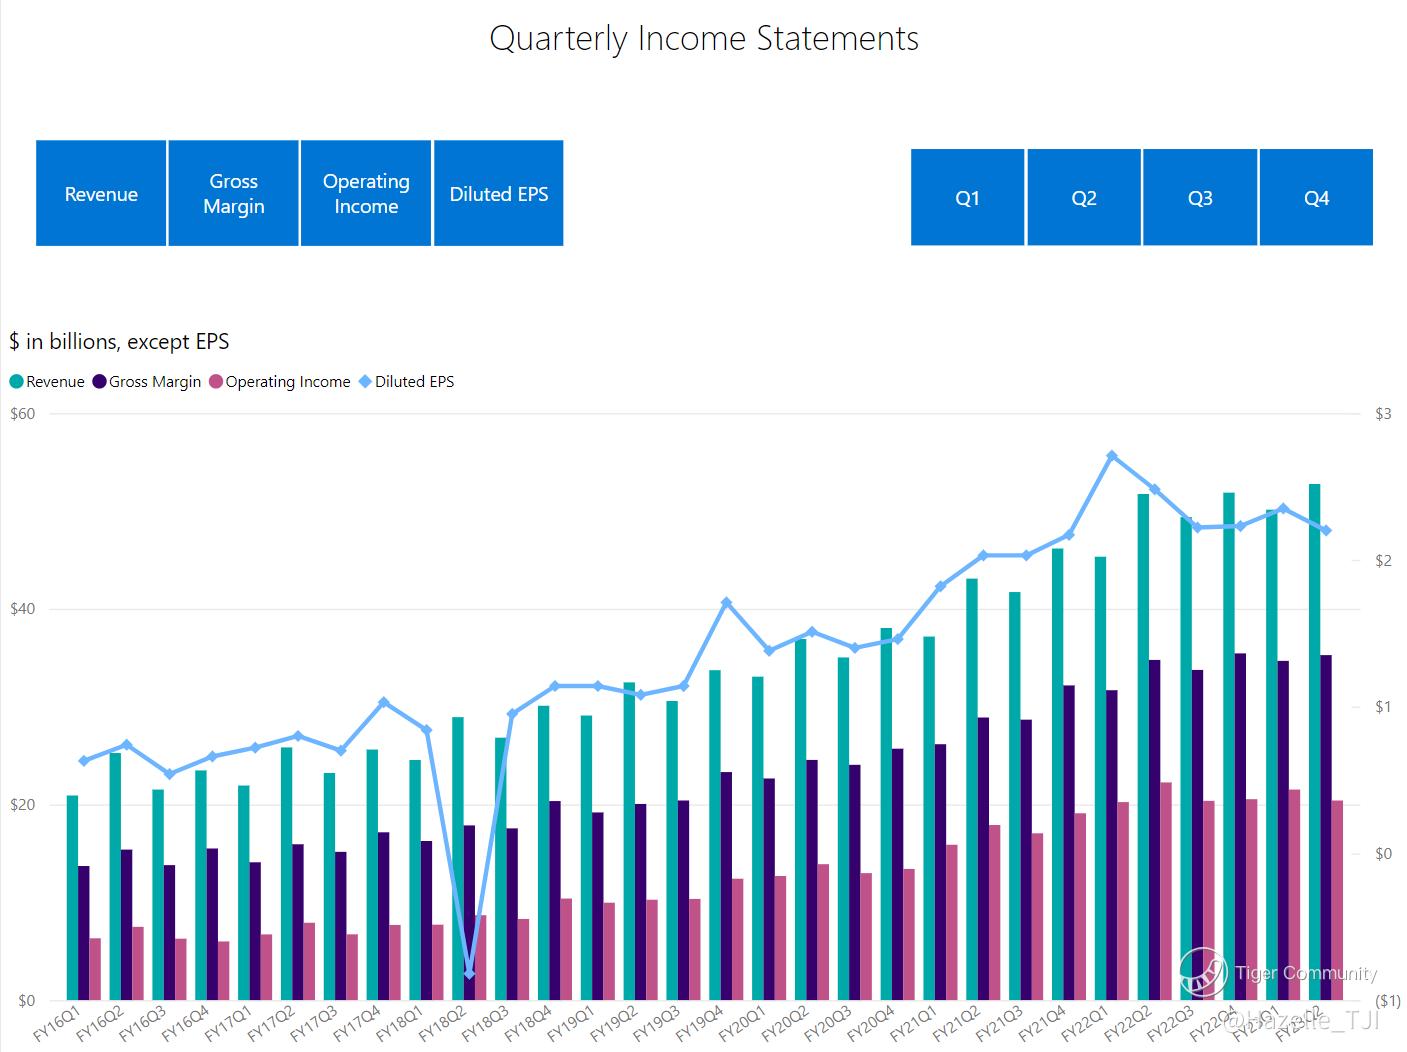This screenshot has width=1407, height=1052.
Task: Filter by Operating Income tile
Action: coord(366,193)
